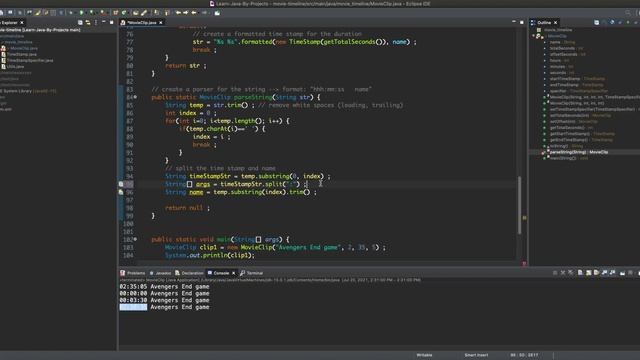Click the green Run button in toolbar
The height and width of the screenshot is (360, 640).
(82, 13)
